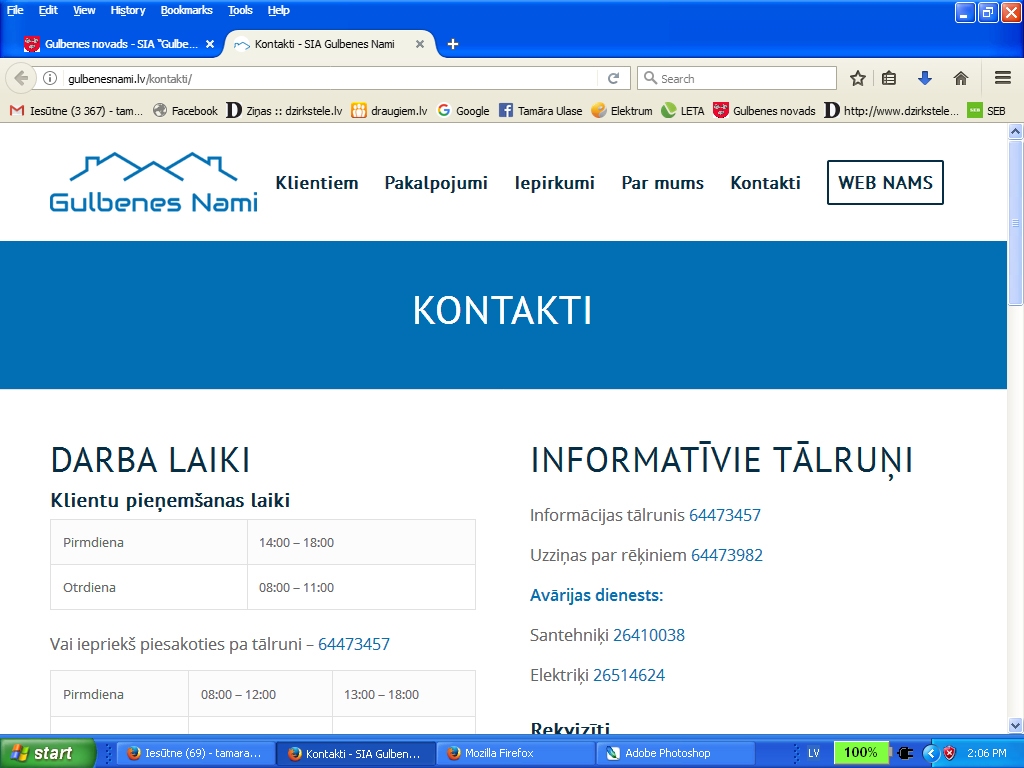
Task: Open the Bookmarks menu
Action: point(186,10)
